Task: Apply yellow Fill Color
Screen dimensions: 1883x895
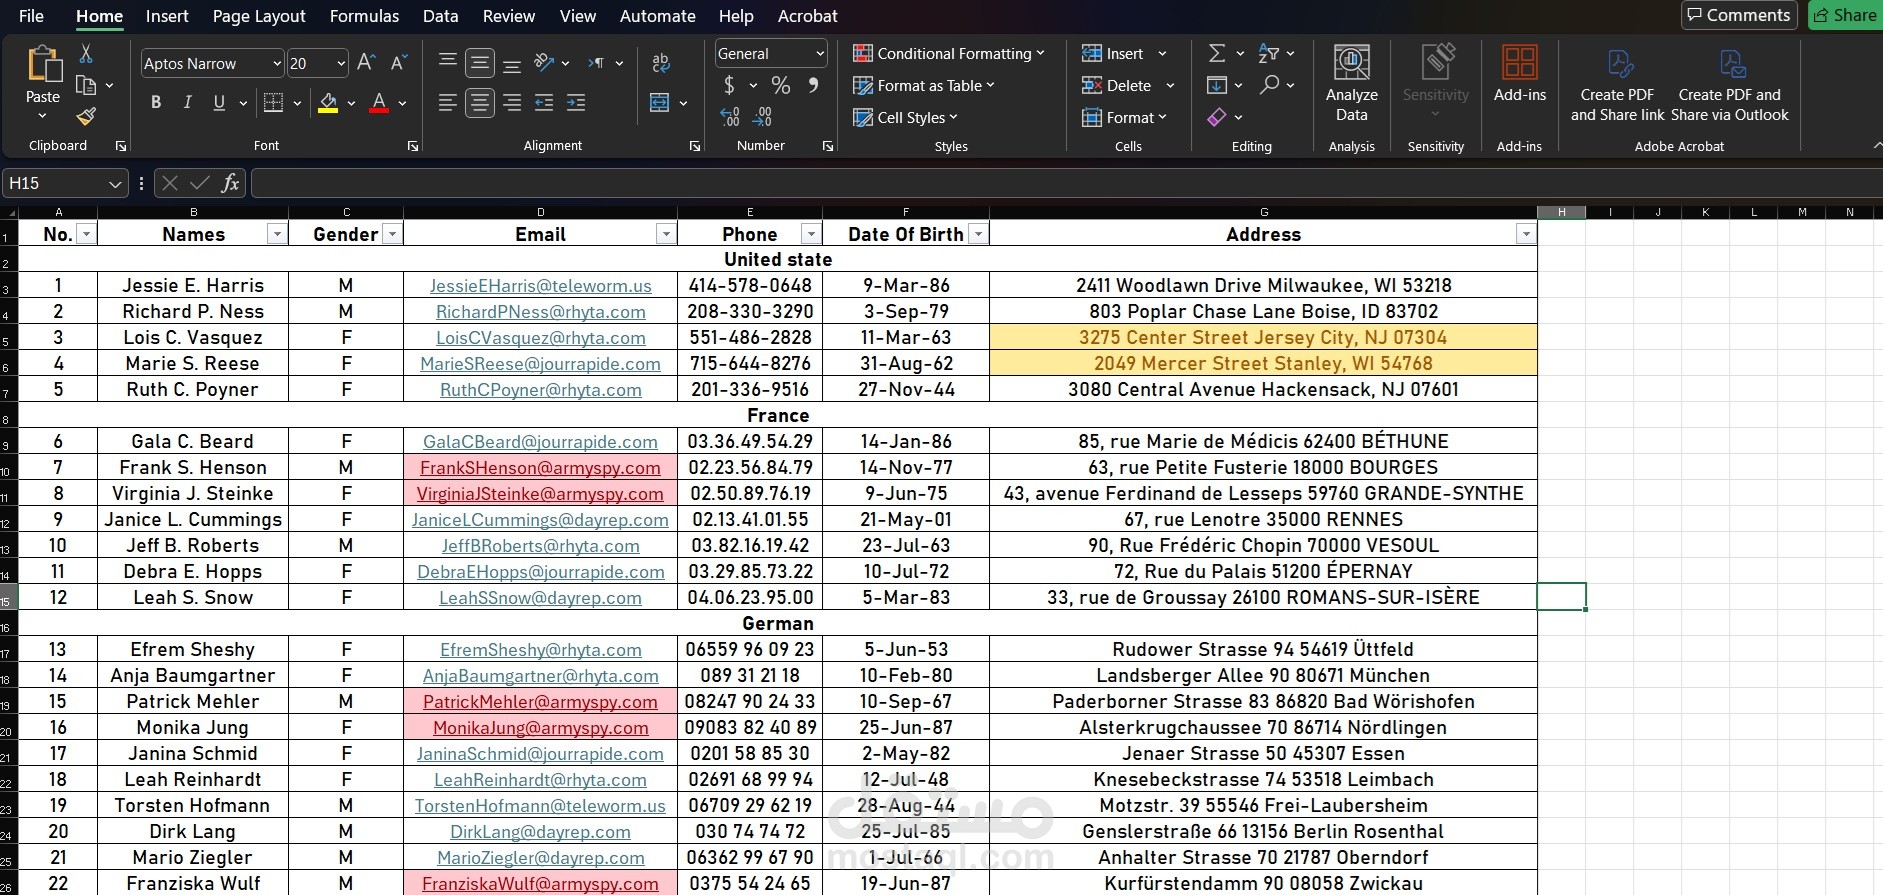Action: pyautogui.click(x=328, y=102)
